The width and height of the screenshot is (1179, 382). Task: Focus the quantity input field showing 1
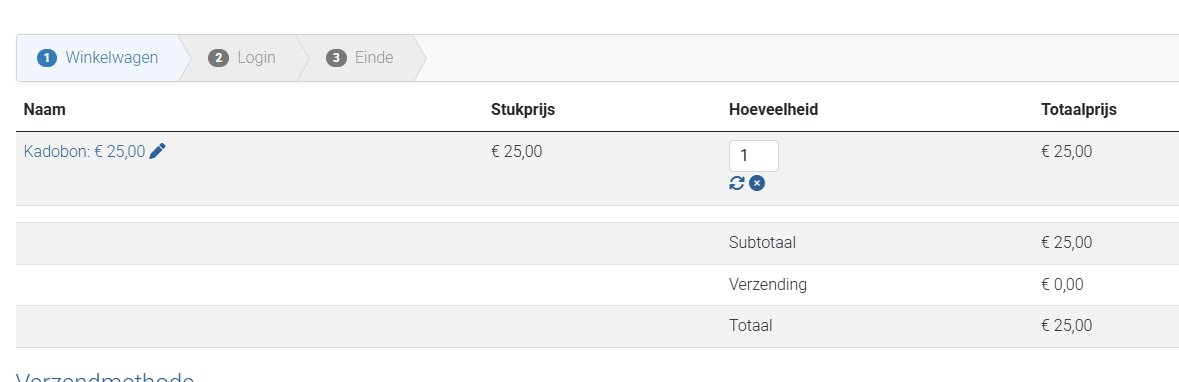pos(753,156)
